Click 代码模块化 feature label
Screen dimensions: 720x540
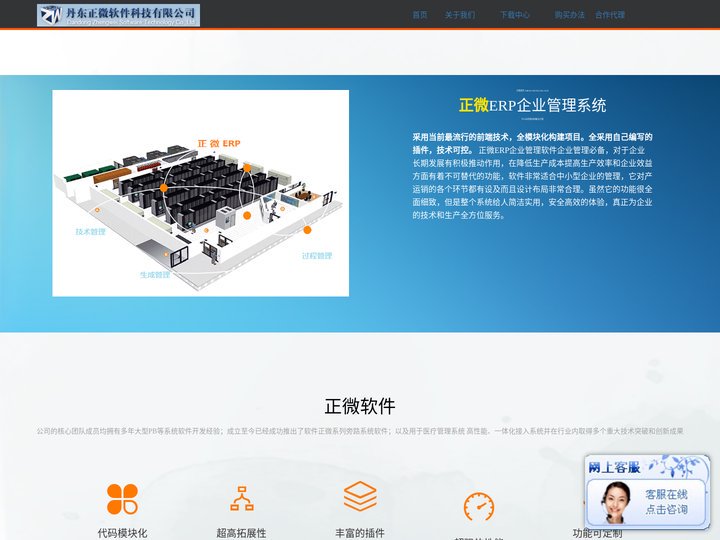[x=122, y=533]
